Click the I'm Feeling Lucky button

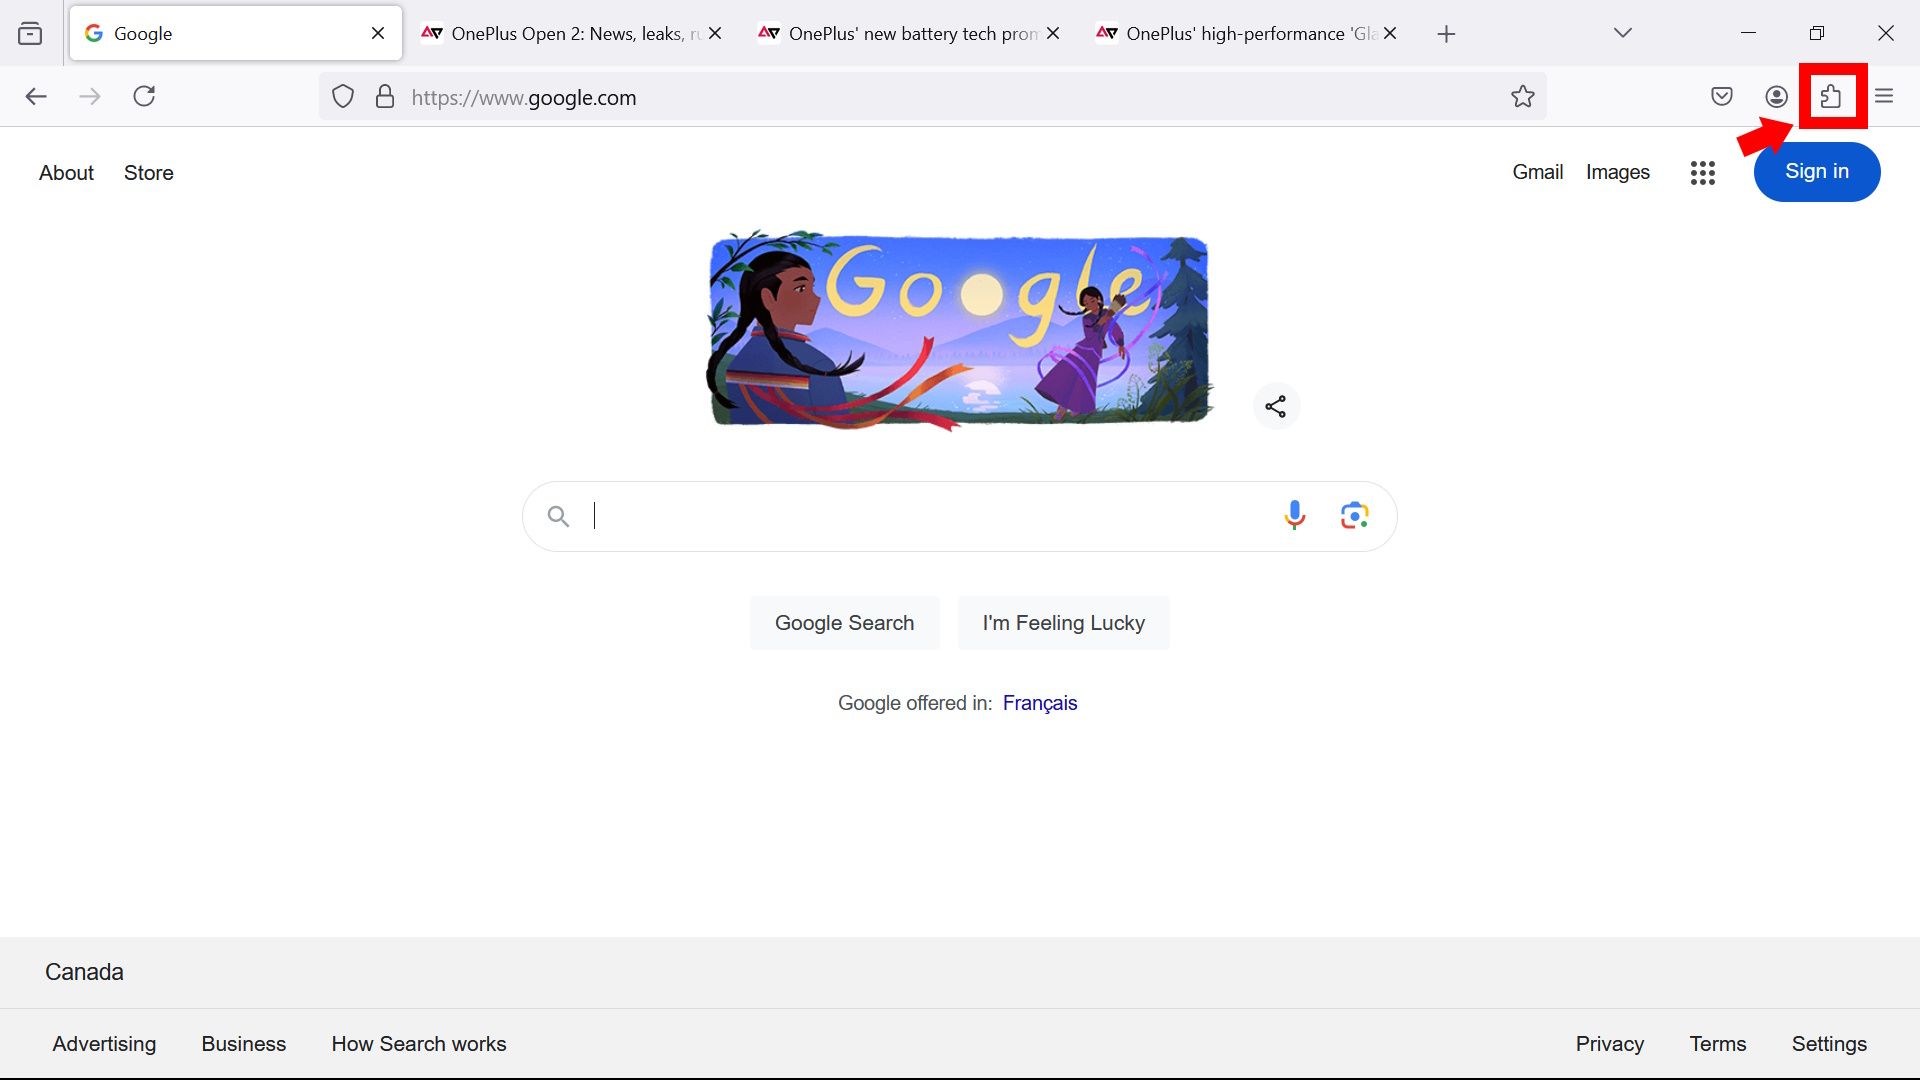[1063, 623]
